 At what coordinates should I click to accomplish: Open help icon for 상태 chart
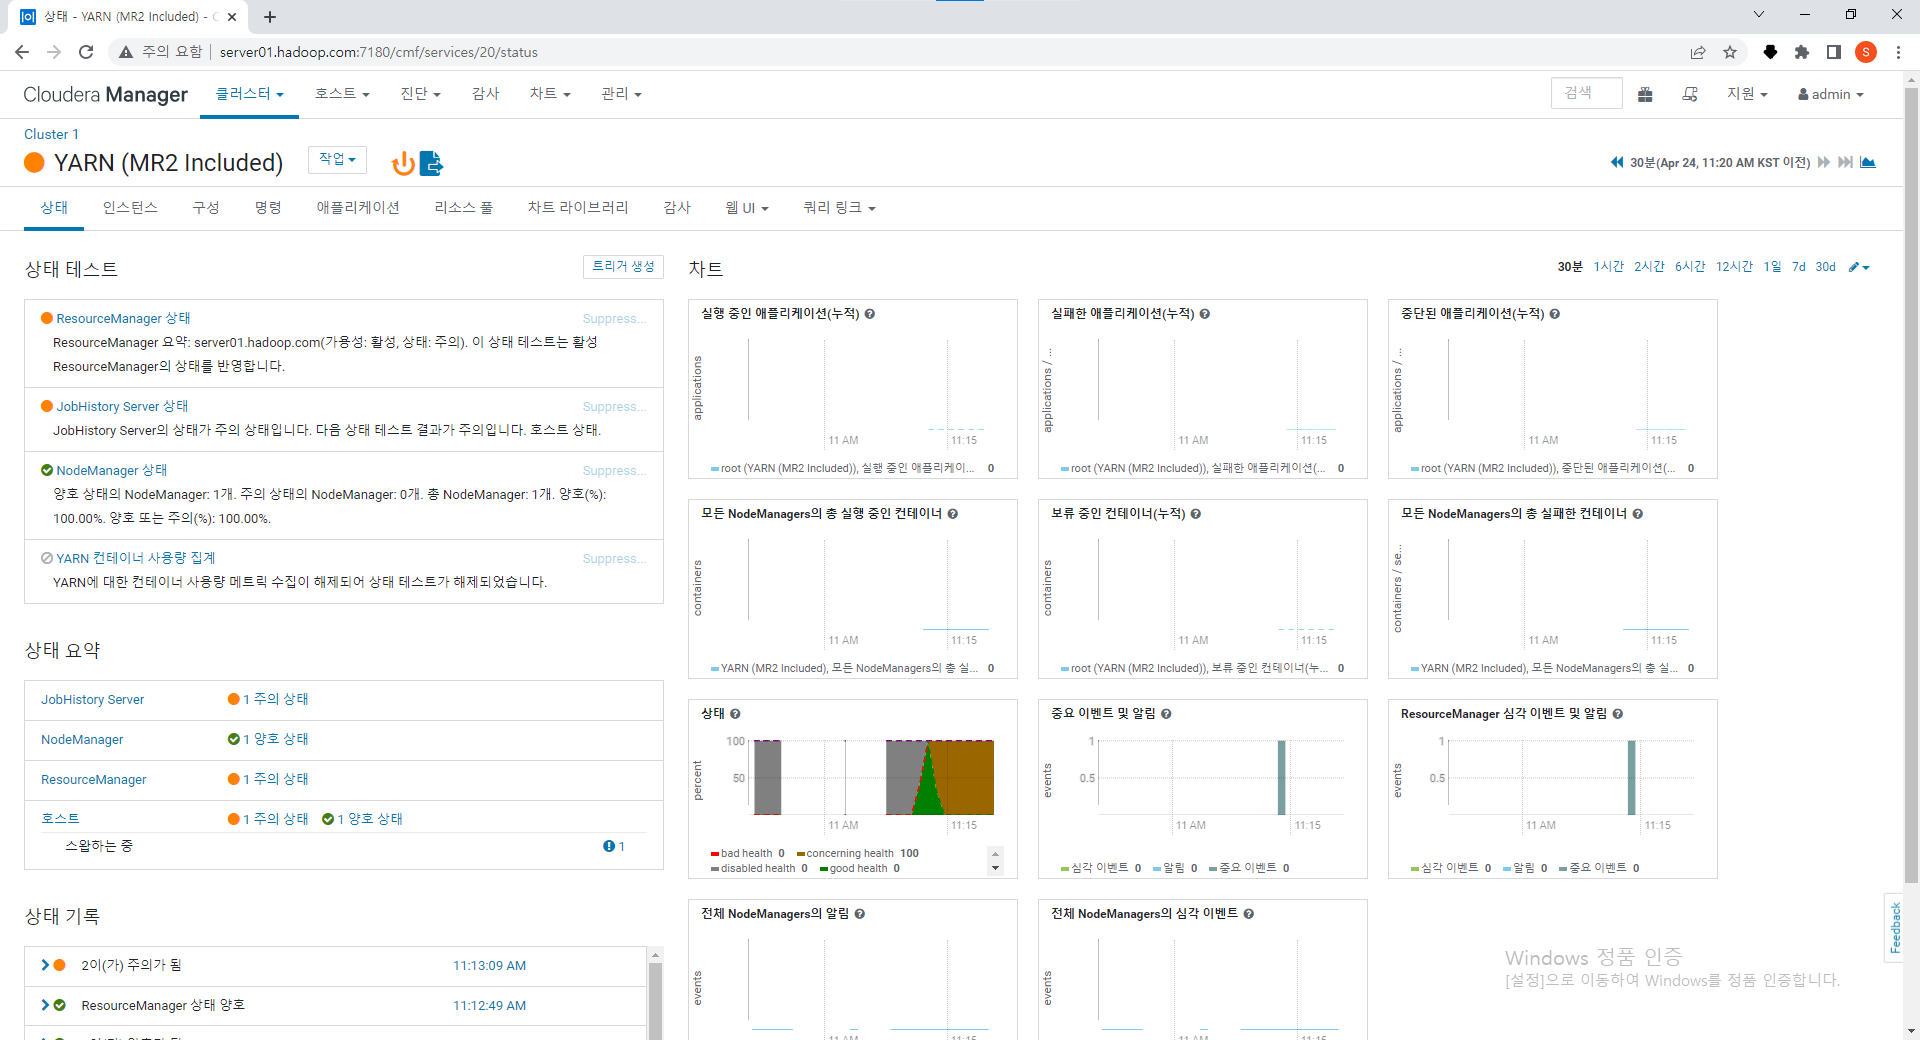(735, 714)
